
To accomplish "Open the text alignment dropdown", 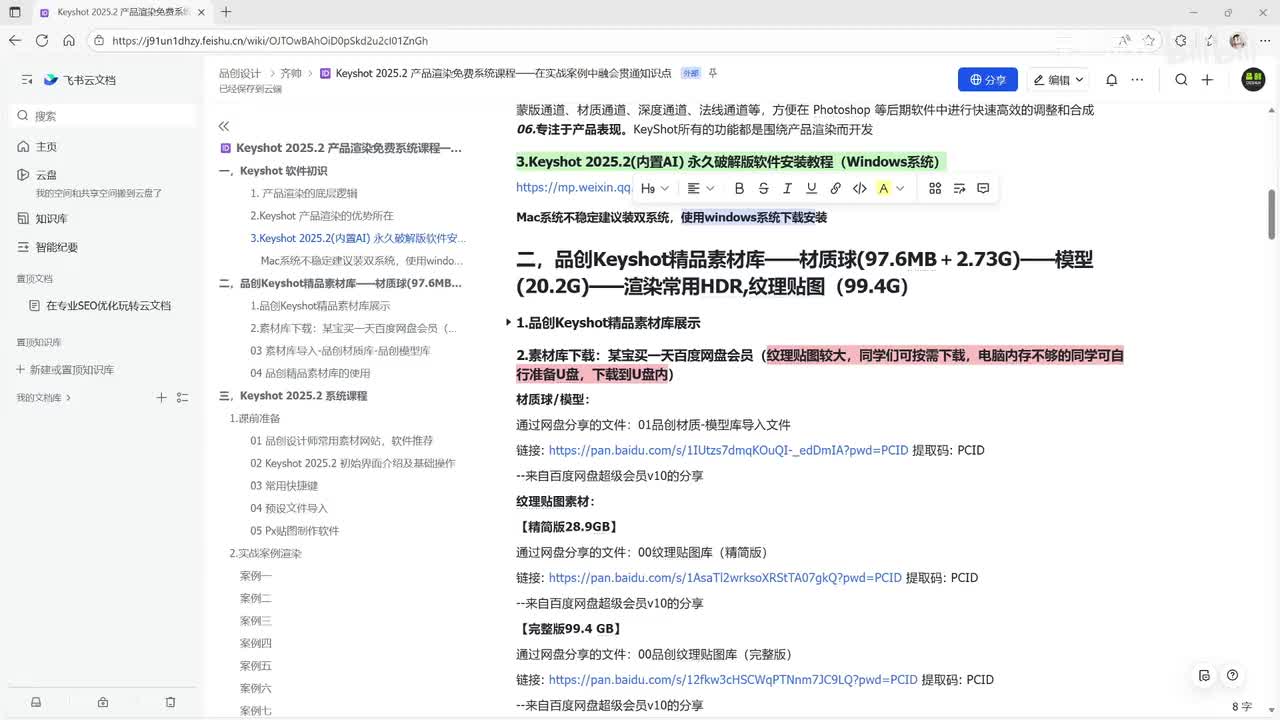I will 701,188.
